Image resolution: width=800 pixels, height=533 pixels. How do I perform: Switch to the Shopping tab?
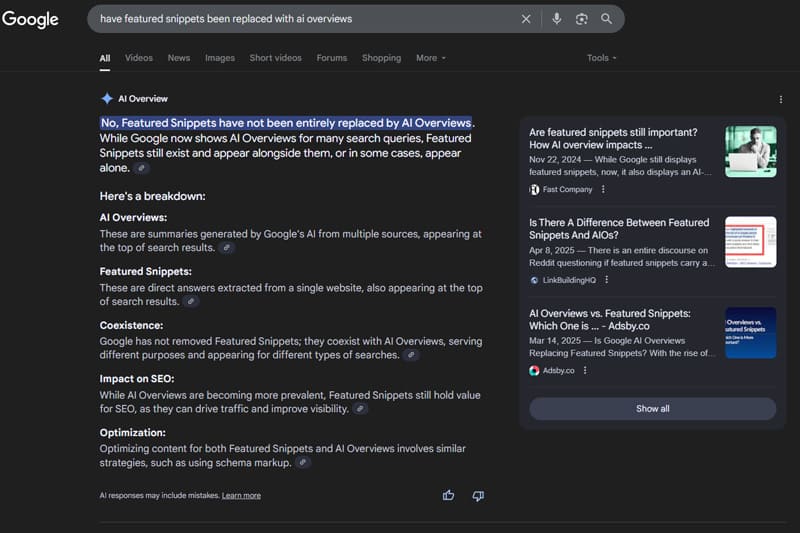(x=382, y=58)
